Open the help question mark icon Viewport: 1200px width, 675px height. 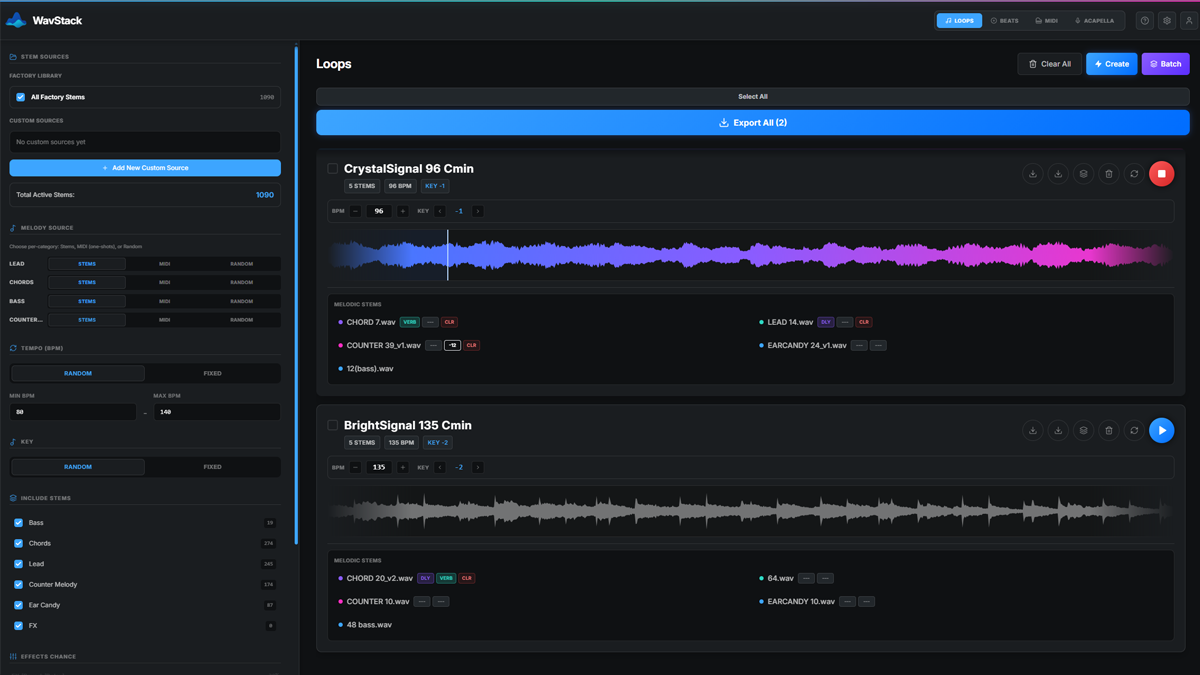point(1145,21)
